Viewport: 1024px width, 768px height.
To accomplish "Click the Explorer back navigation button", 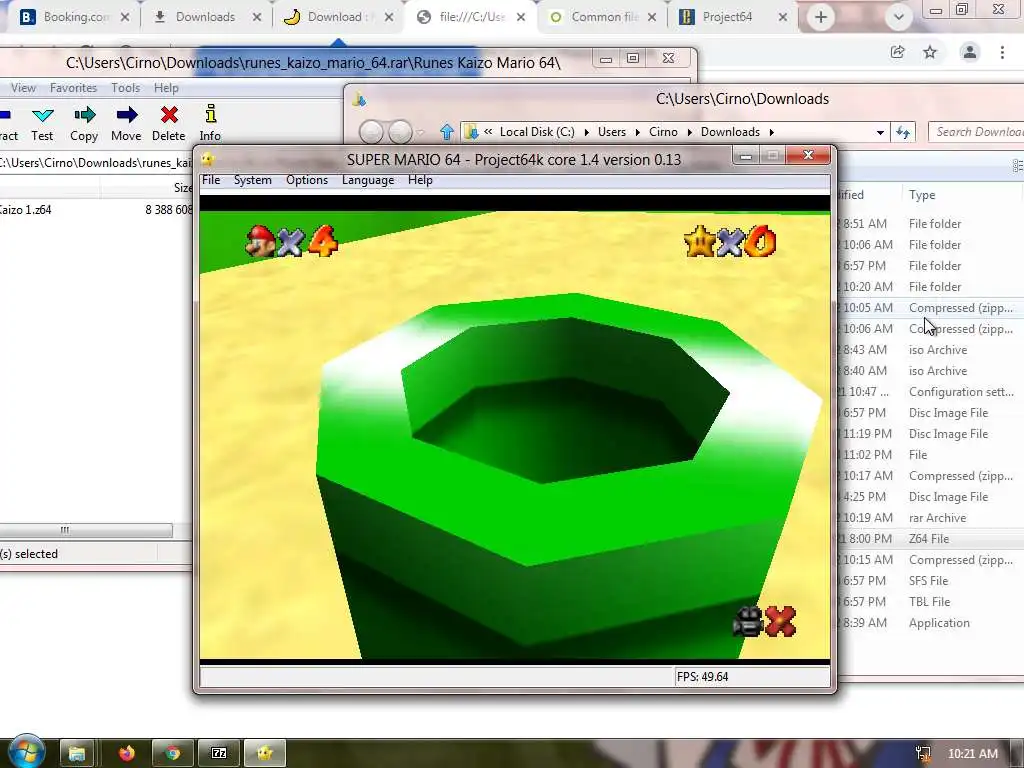I will (x=371, y=133).
